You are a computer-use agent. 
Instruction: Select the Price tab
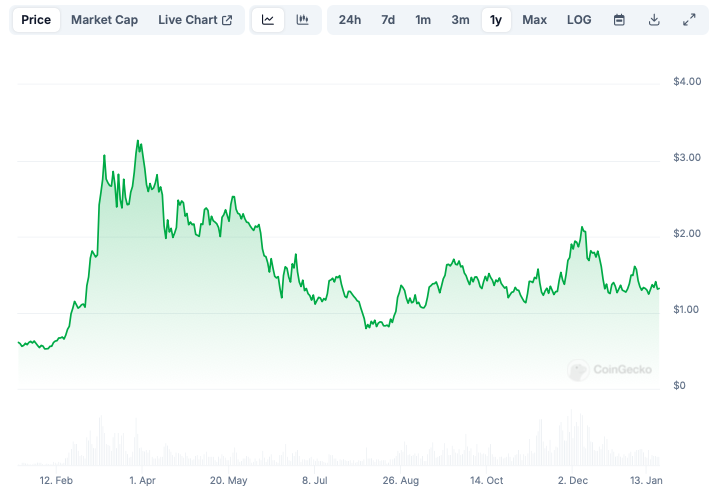[36, 20]
